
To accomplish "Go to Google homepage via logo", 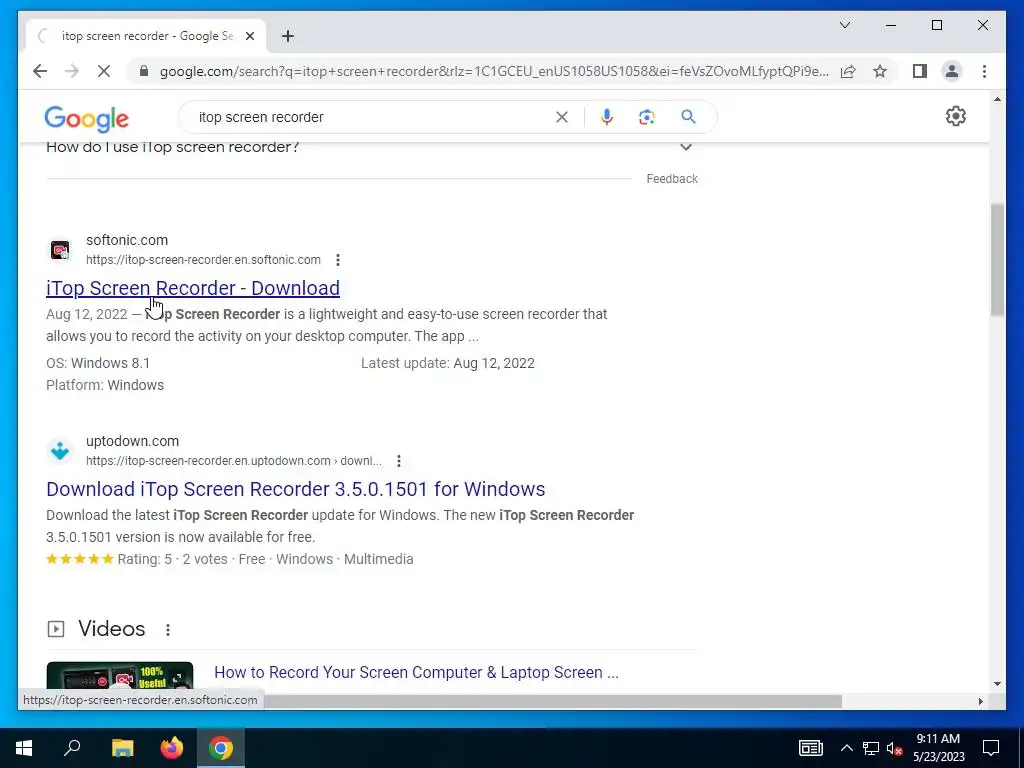I will click(86, 118).
